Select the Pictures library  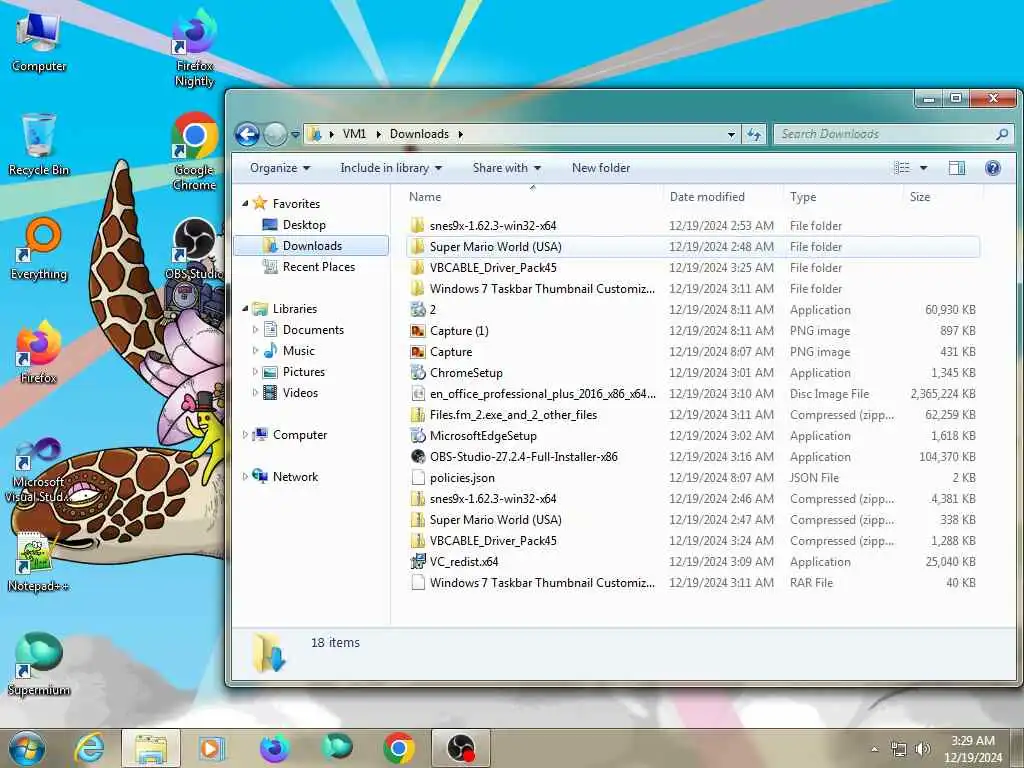tap(304, 372)
